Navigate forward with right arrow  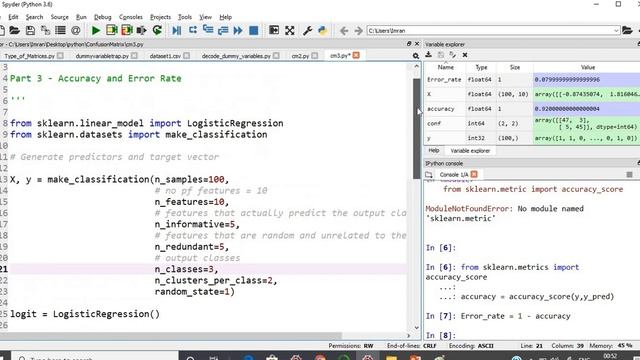[358, 31]
